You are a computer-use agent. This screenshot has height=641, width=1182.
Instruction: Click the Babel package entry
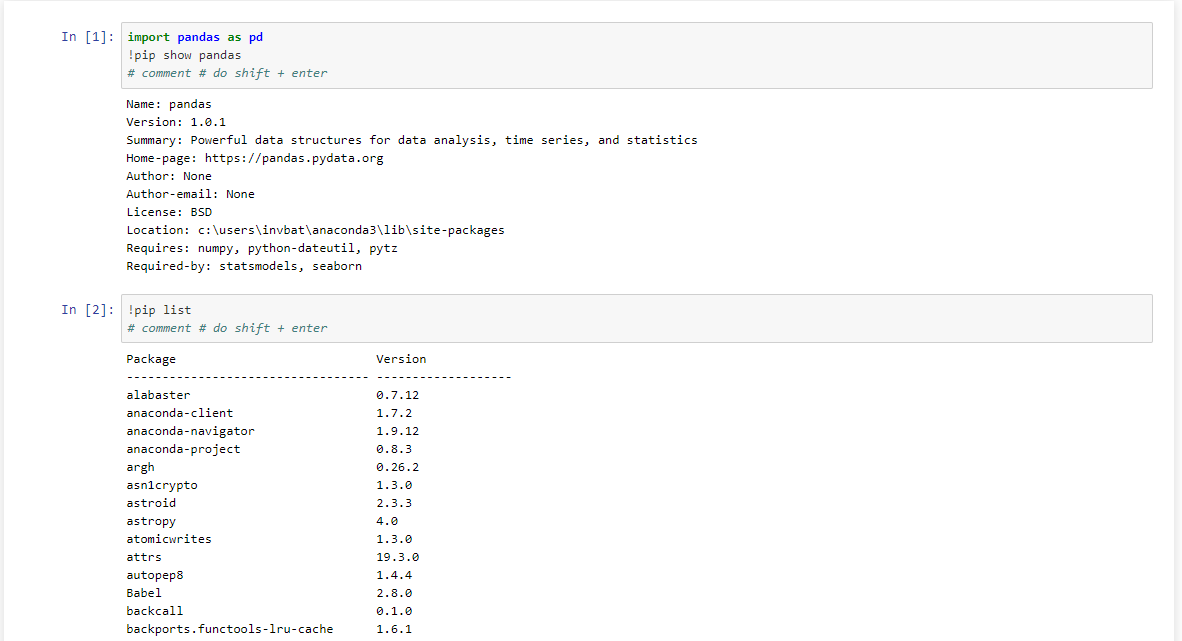point(144,593)
